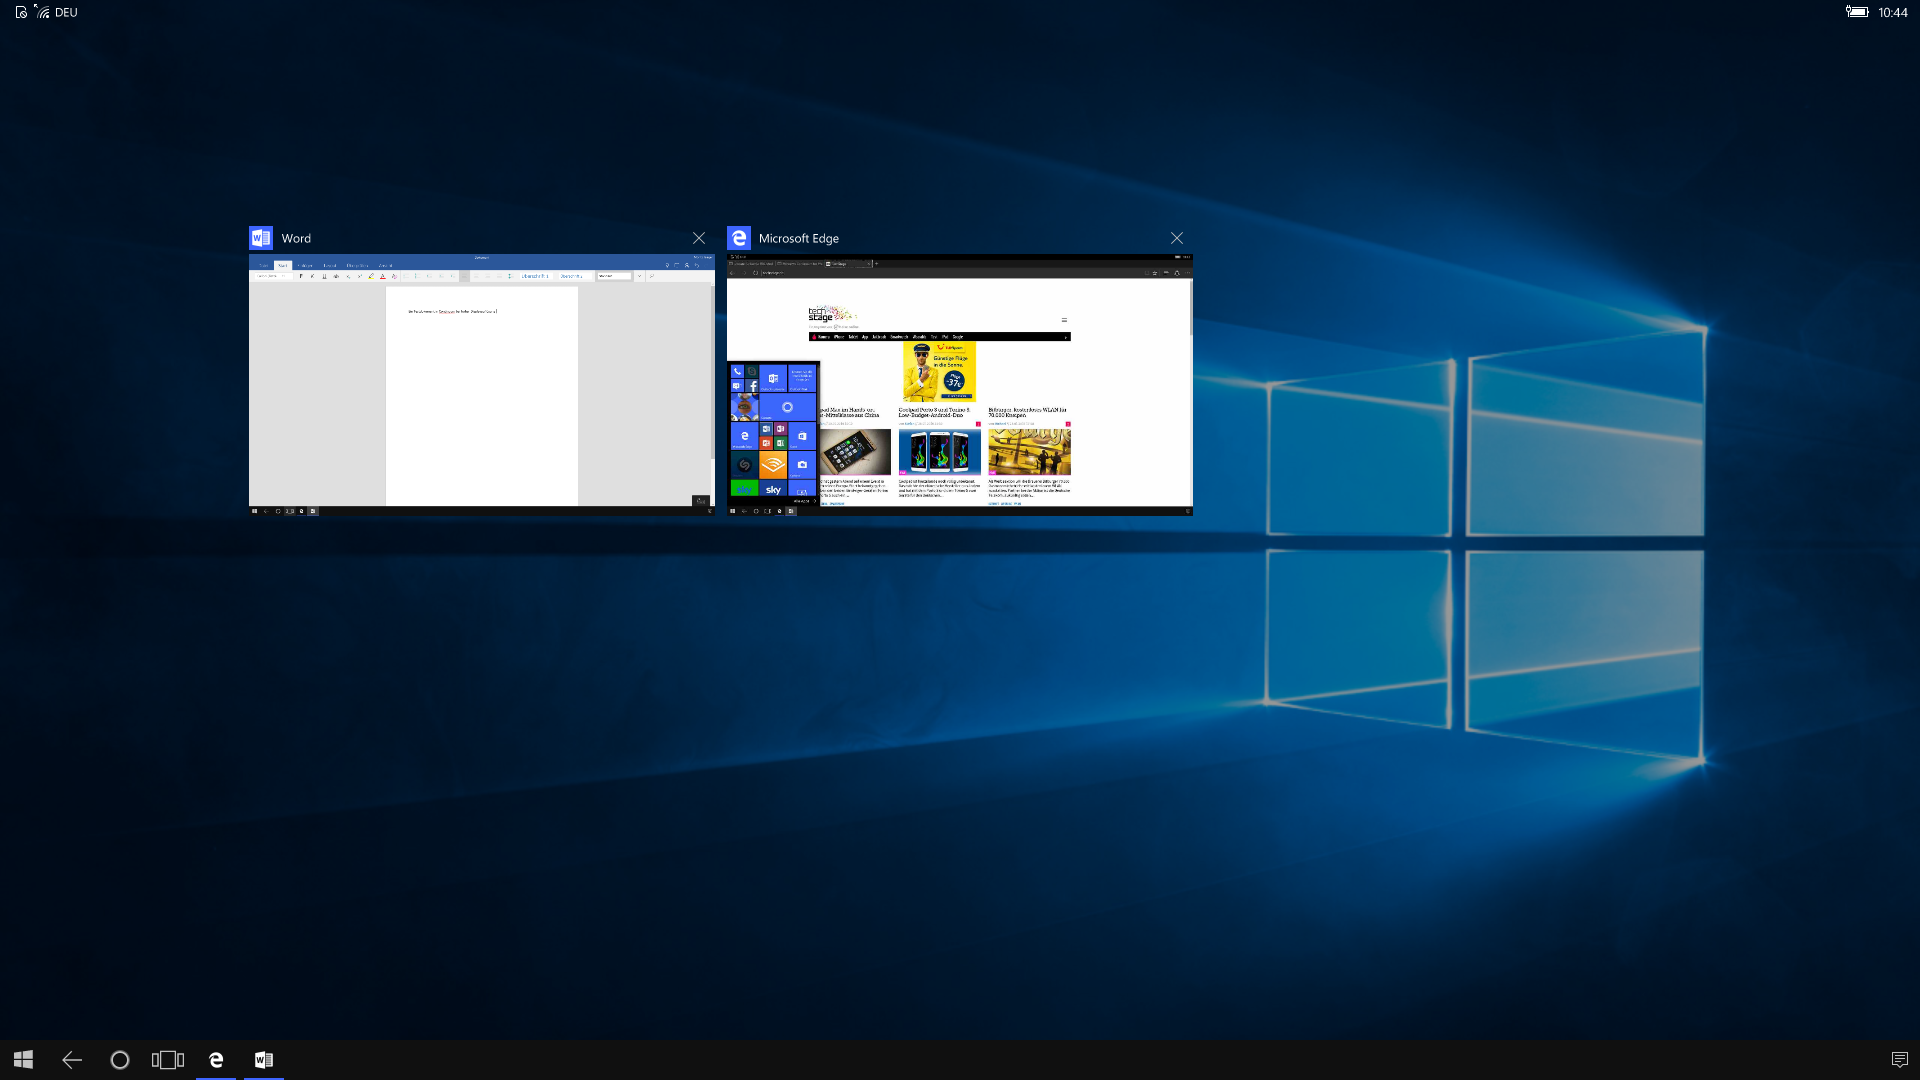Close the Word task view card

tap(699, 238)
